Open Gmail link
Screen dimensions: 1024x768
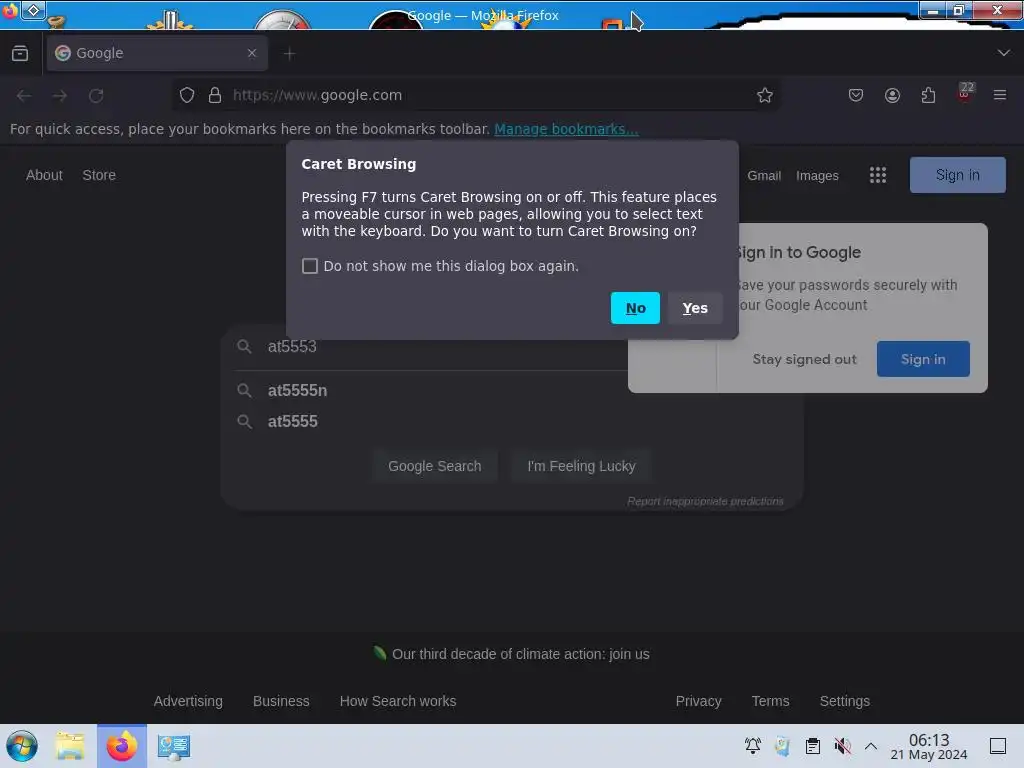tap(764, 176)
